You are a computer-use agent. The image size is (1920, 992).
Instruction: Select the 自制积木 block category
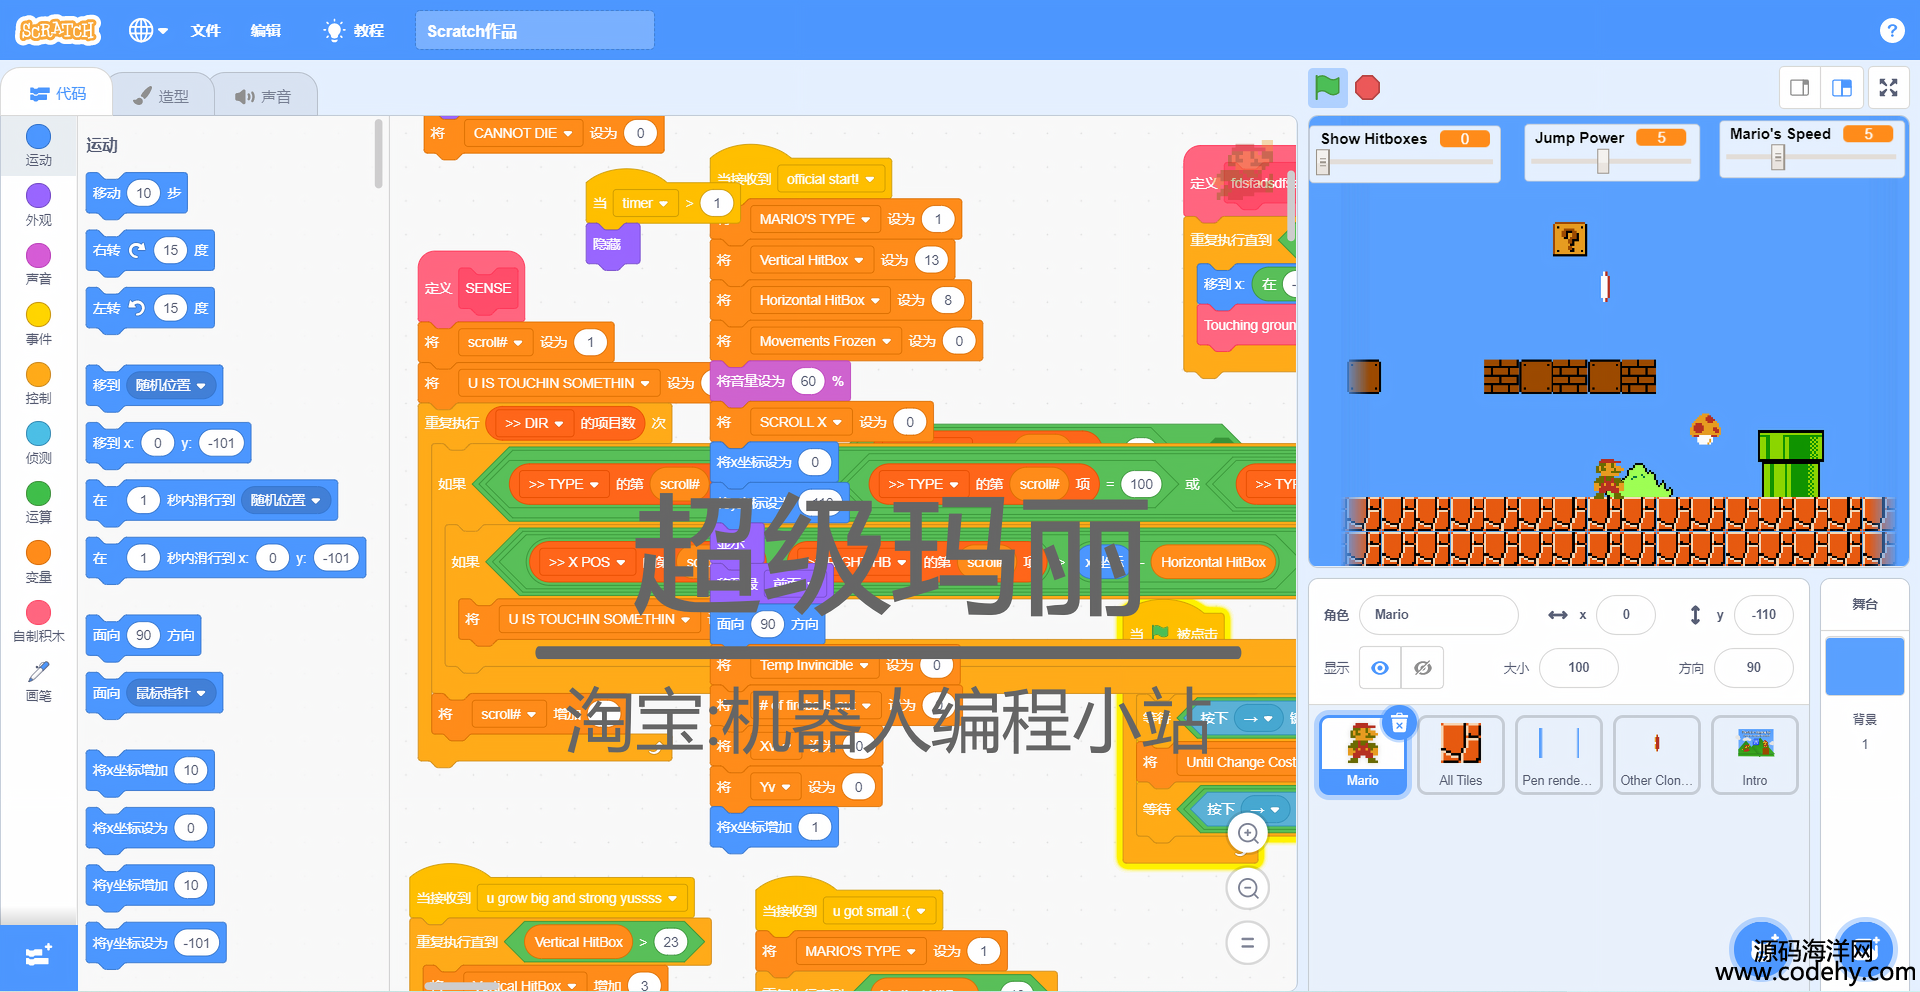(x=38, y=621)
